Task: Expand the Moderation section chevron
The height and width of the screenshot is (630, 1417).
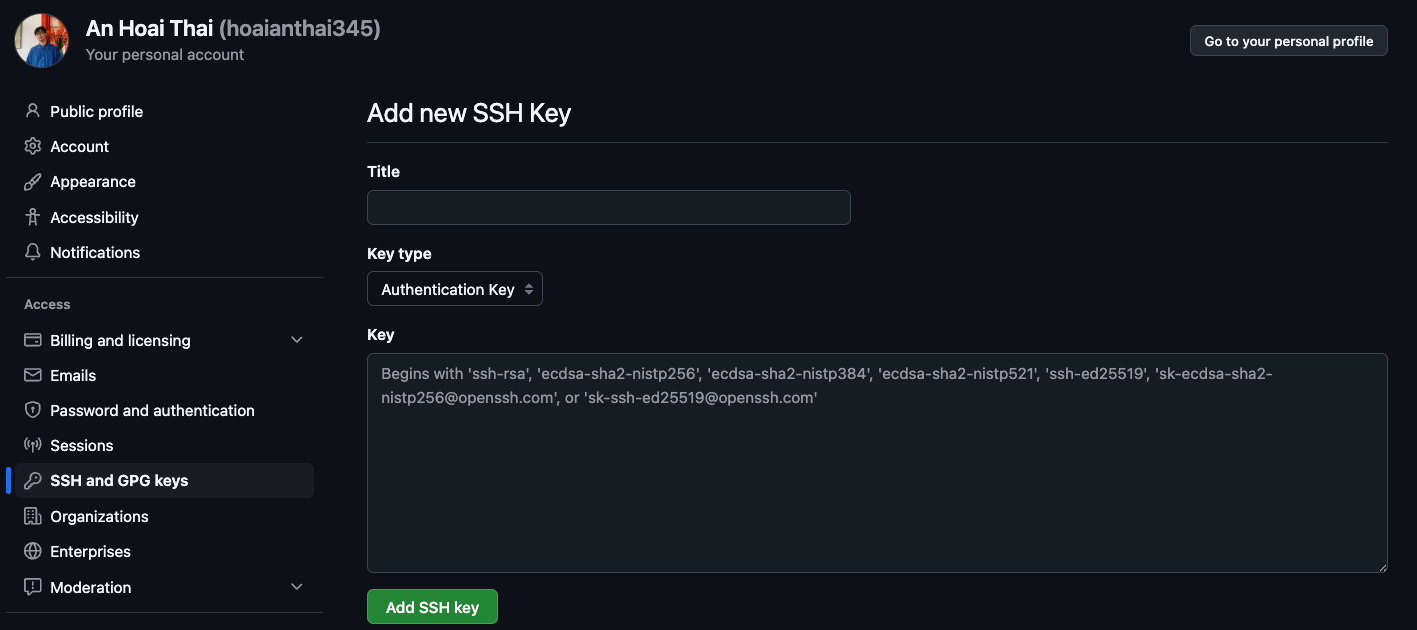Action: [296, 587]
